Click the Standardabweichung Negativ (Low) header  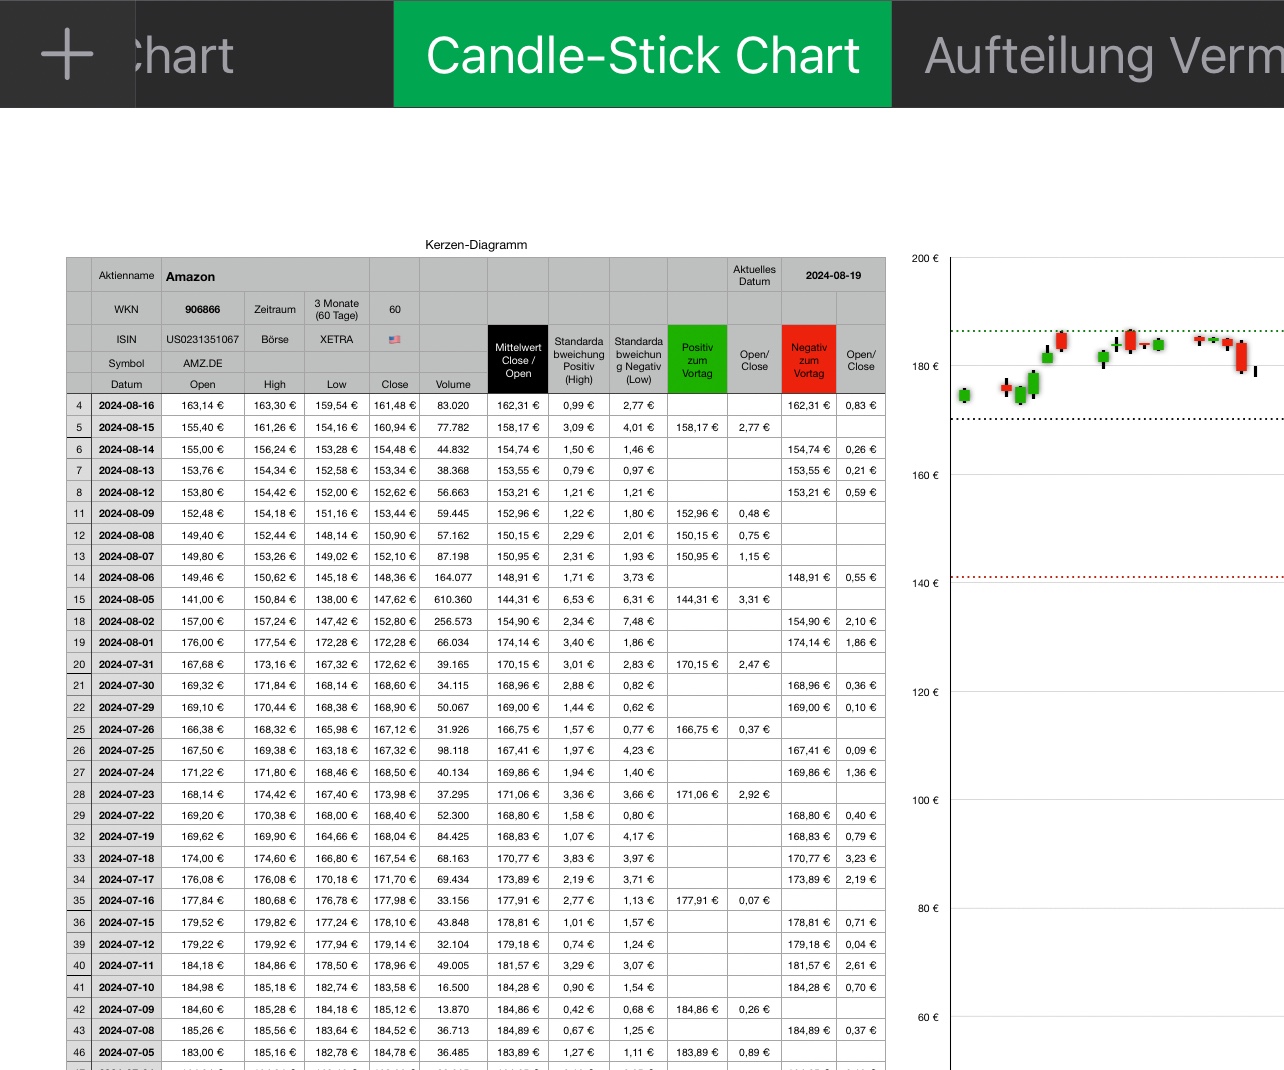(639, 360)
